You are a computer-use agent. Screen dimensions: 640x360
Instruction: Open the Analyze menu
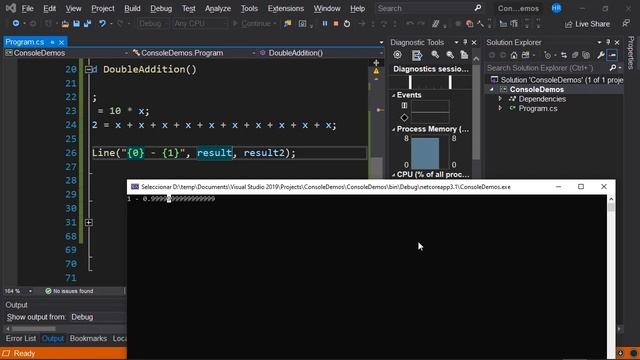tap(218, 8)
